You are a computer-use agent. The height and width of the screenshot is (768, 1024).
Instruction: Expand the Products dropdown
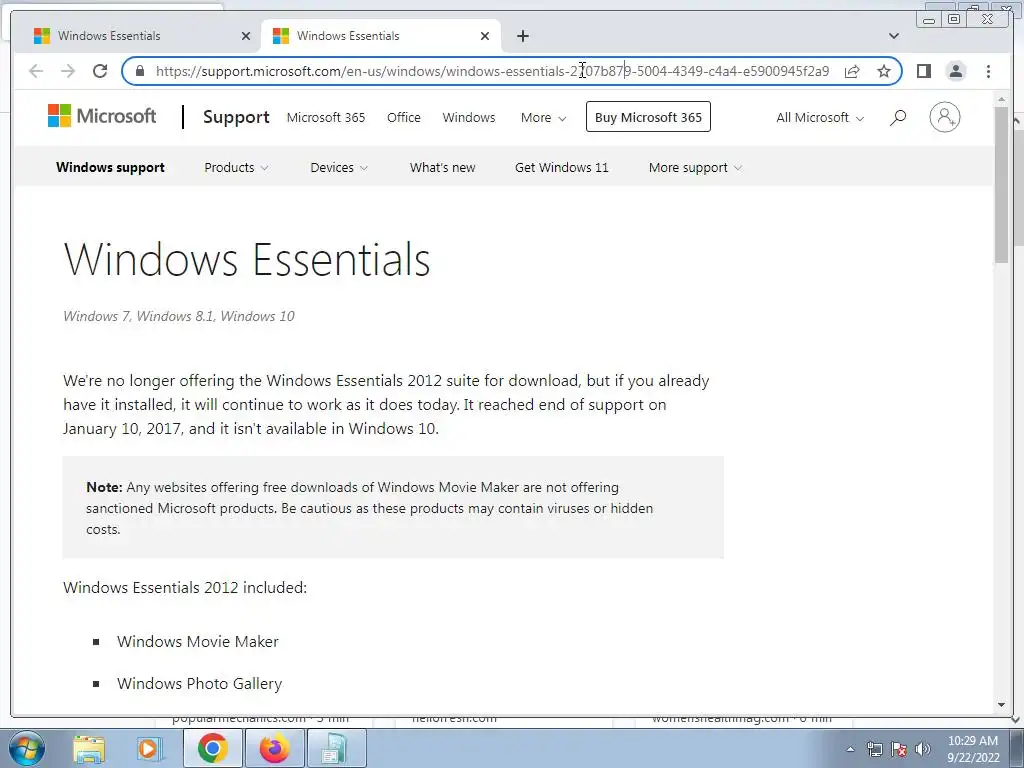[236, 167]
